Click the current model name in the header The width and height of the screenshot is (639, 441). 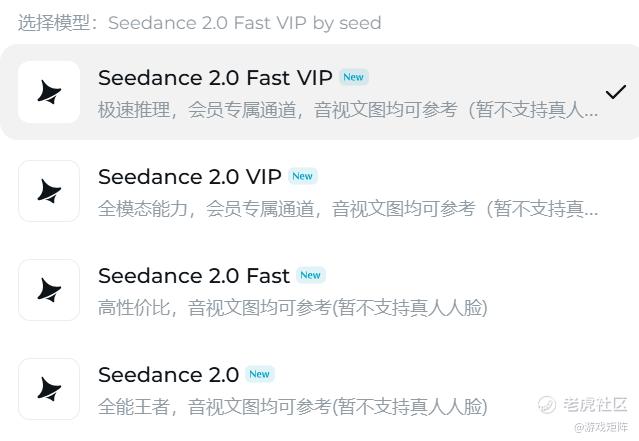tap(245, 23)
